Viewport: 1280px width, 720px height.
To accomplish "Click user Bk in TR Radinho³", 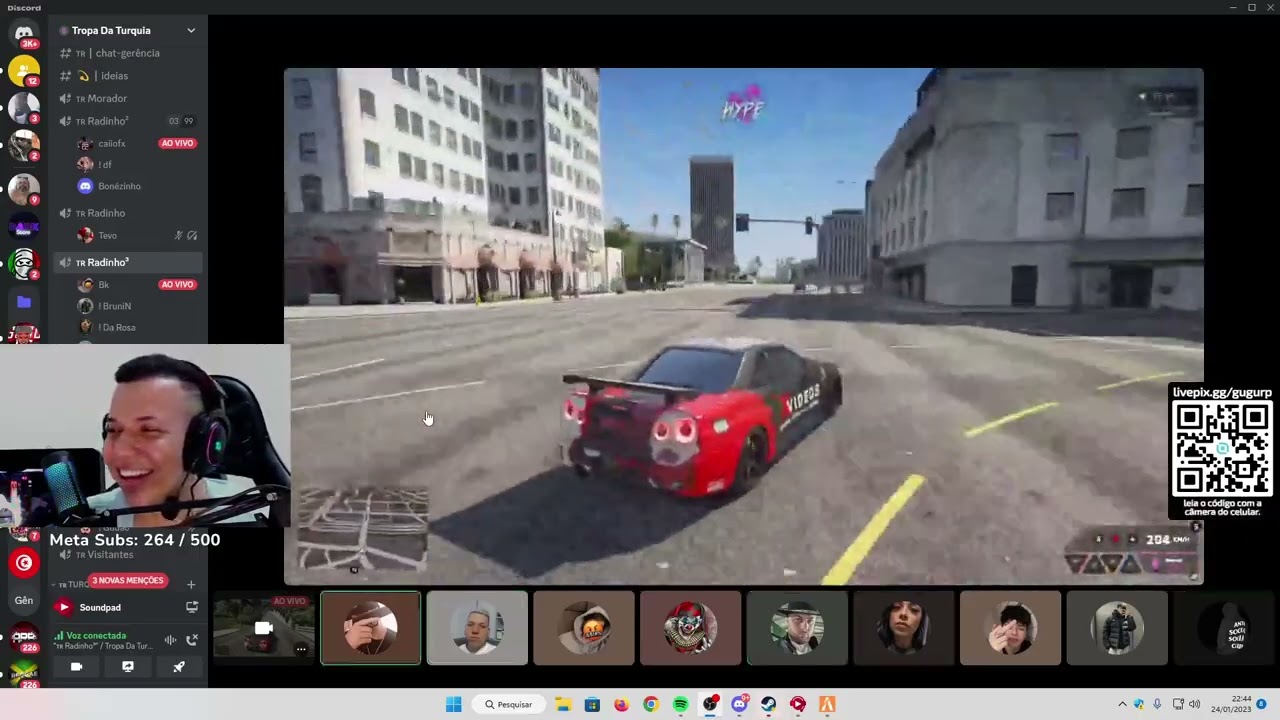I will (103, 284).
